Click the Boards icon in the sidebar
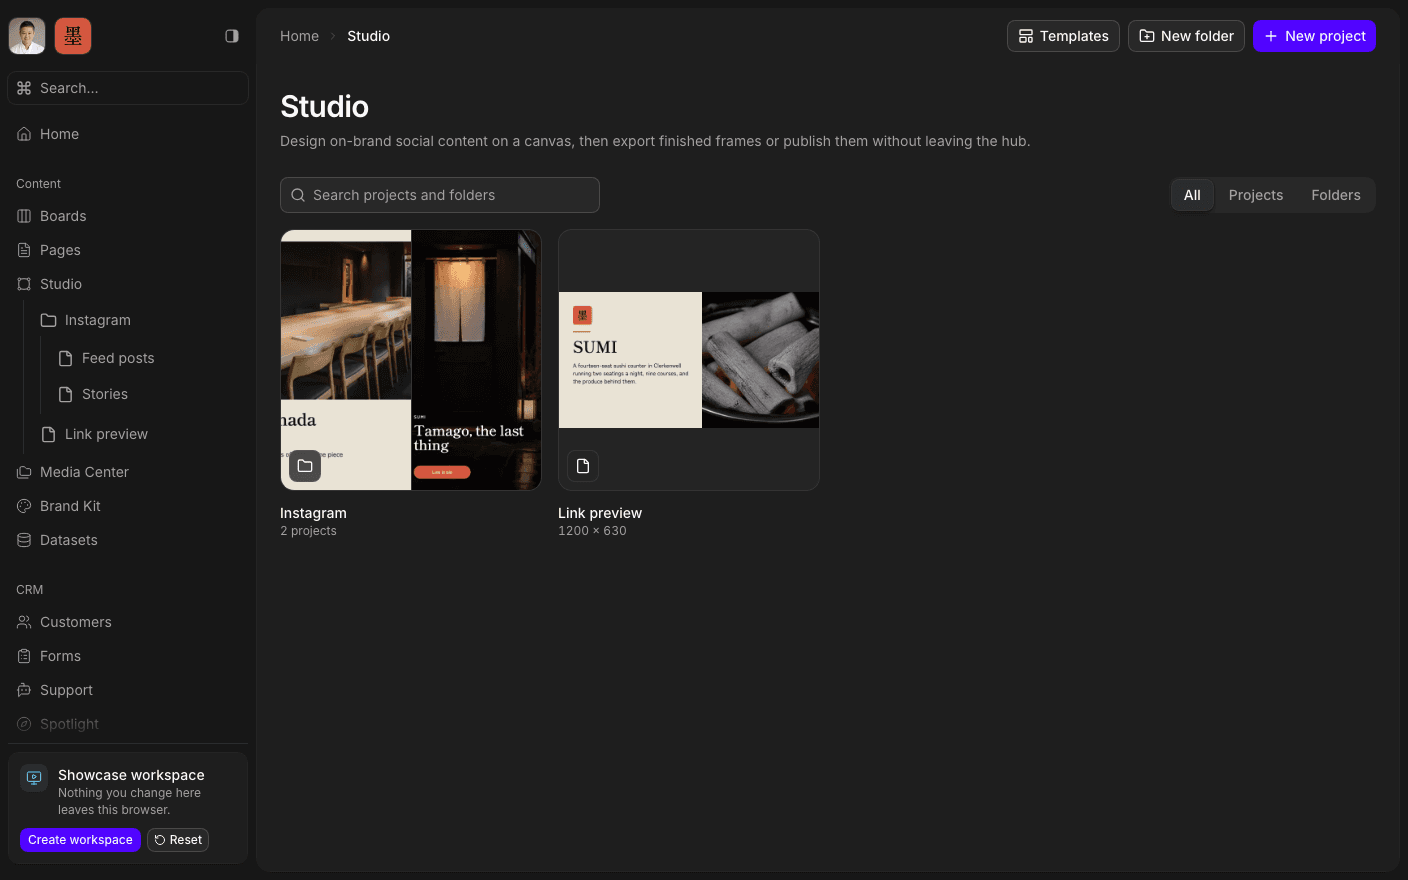Image resolution: width=1408 pixels, height=880 pixels. [24, 216]
